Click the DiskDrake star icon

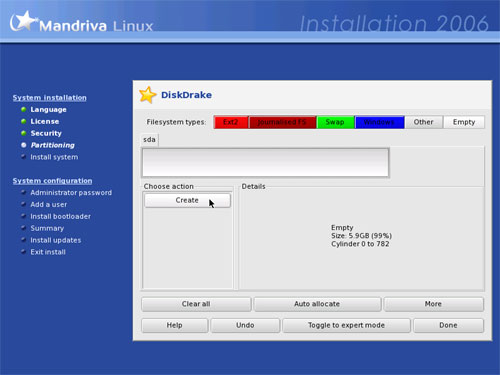147,95
